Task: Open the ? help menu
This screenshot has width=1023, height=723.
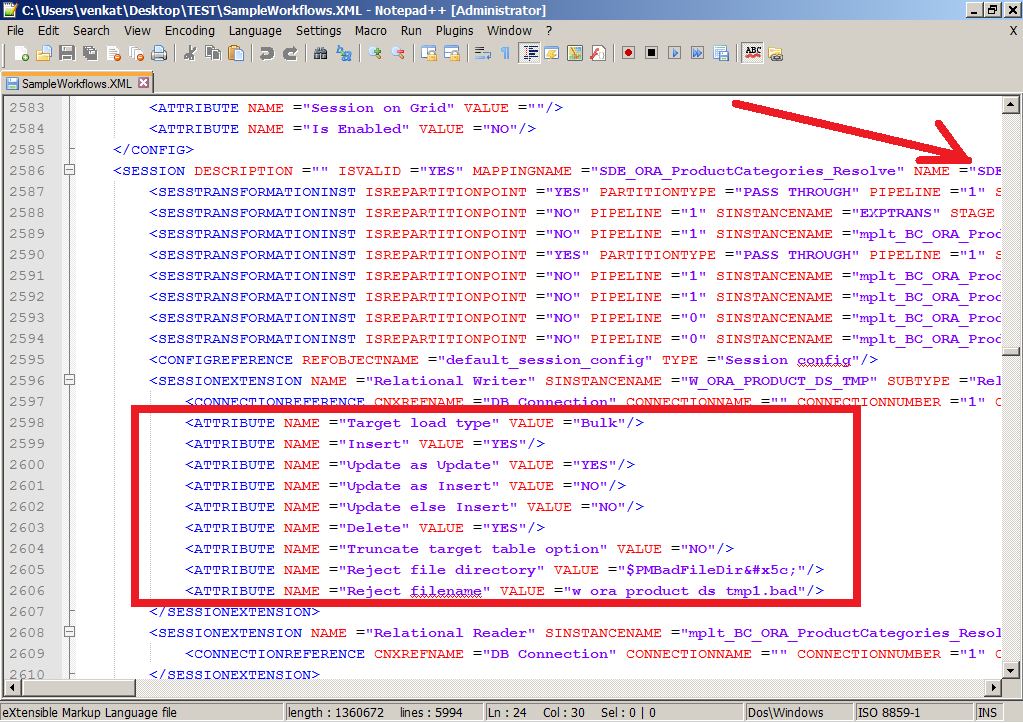Action: pyautogui.click(x=549, y=31)
